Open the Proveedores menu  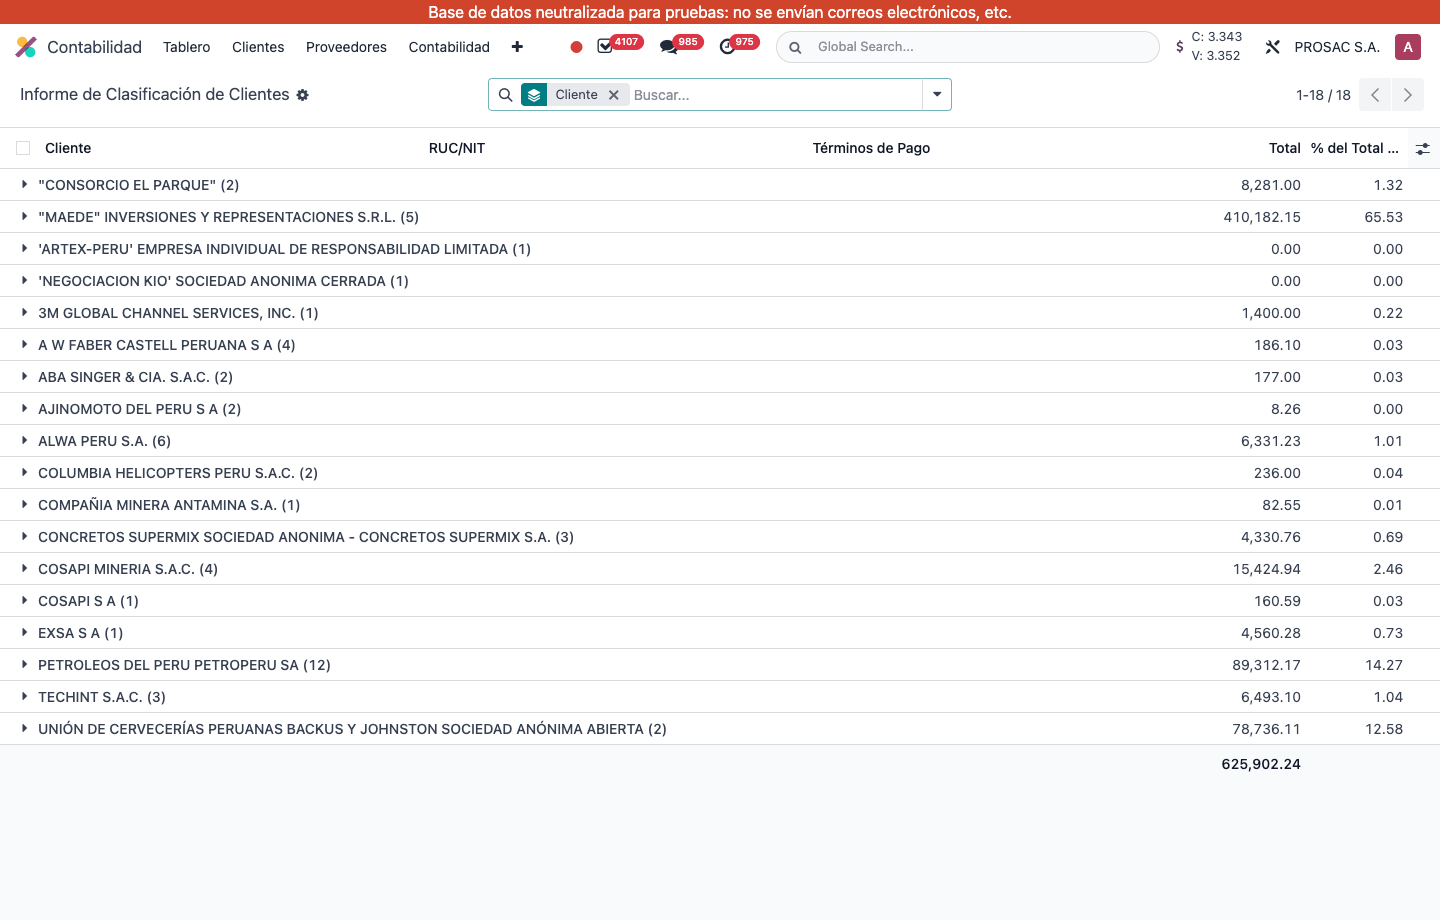[346, 47]
